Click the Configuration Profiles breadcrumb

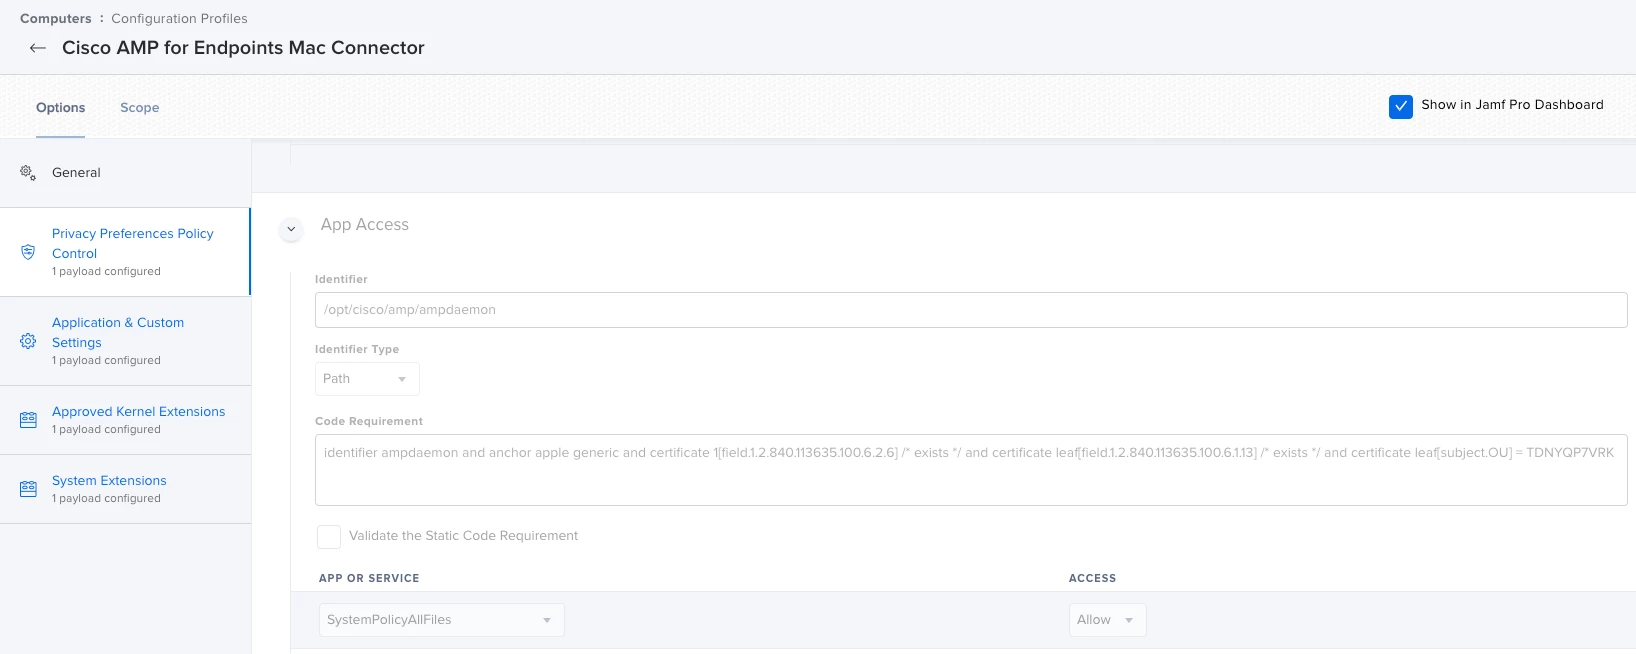pos(179,19)
